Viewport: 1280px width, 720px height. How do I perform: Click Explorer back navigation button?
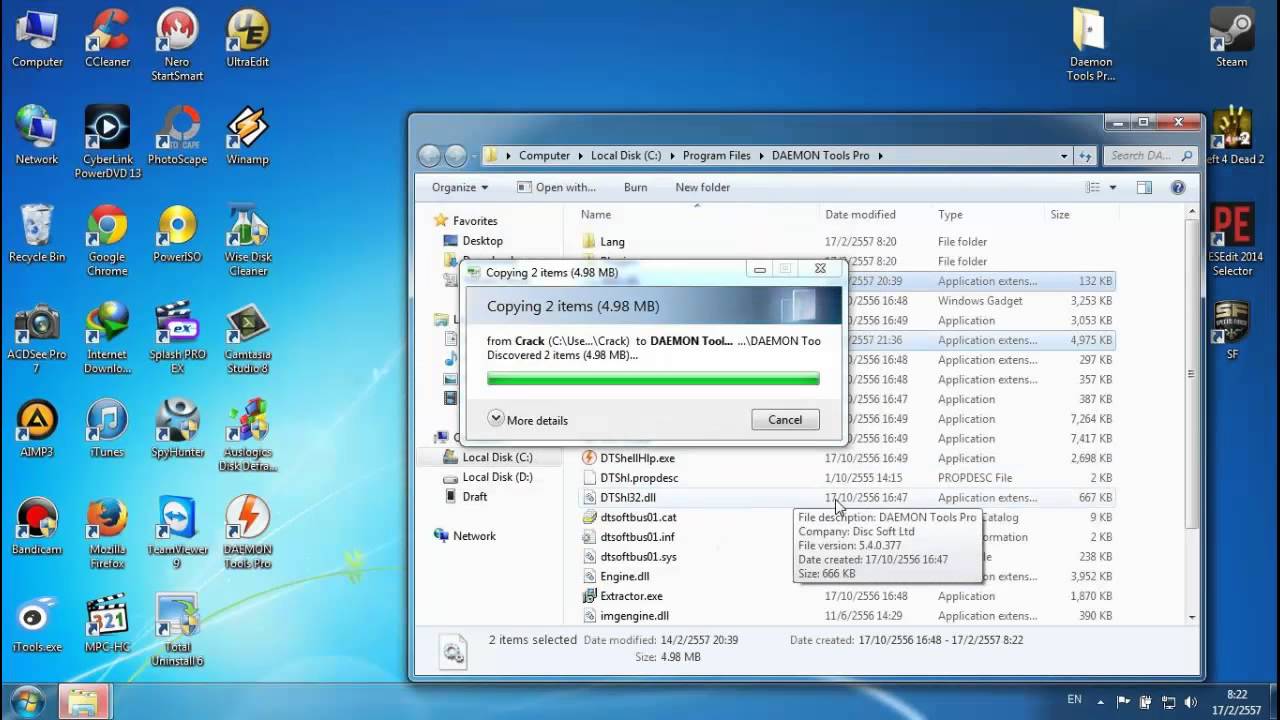coord(430,156)
